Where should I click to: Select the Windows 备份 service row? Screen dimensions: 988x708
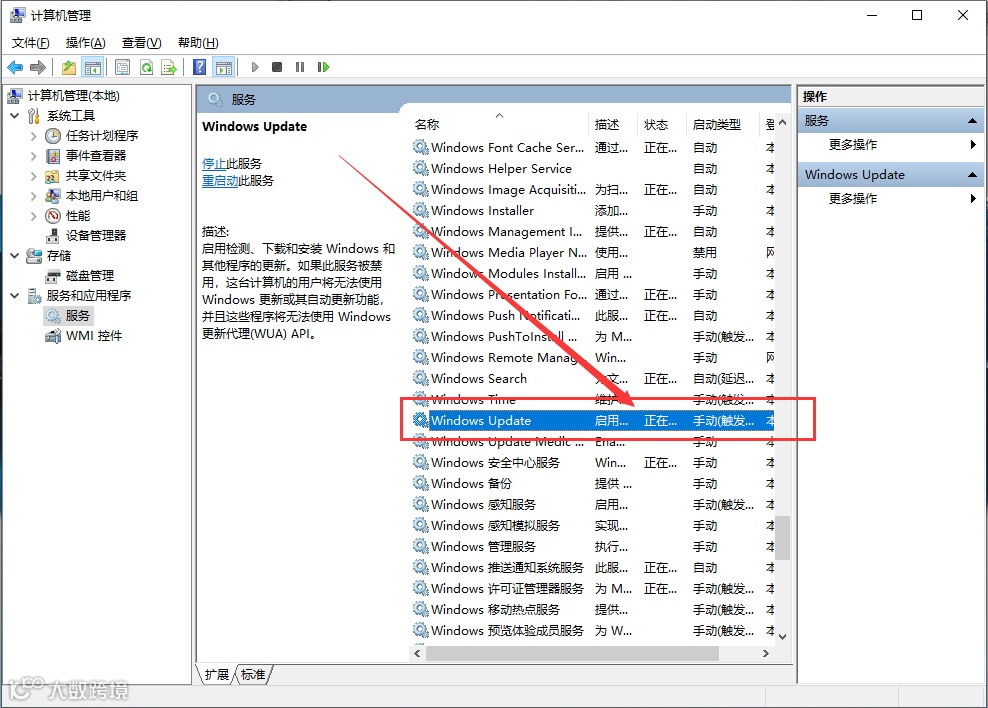point(592,484)
